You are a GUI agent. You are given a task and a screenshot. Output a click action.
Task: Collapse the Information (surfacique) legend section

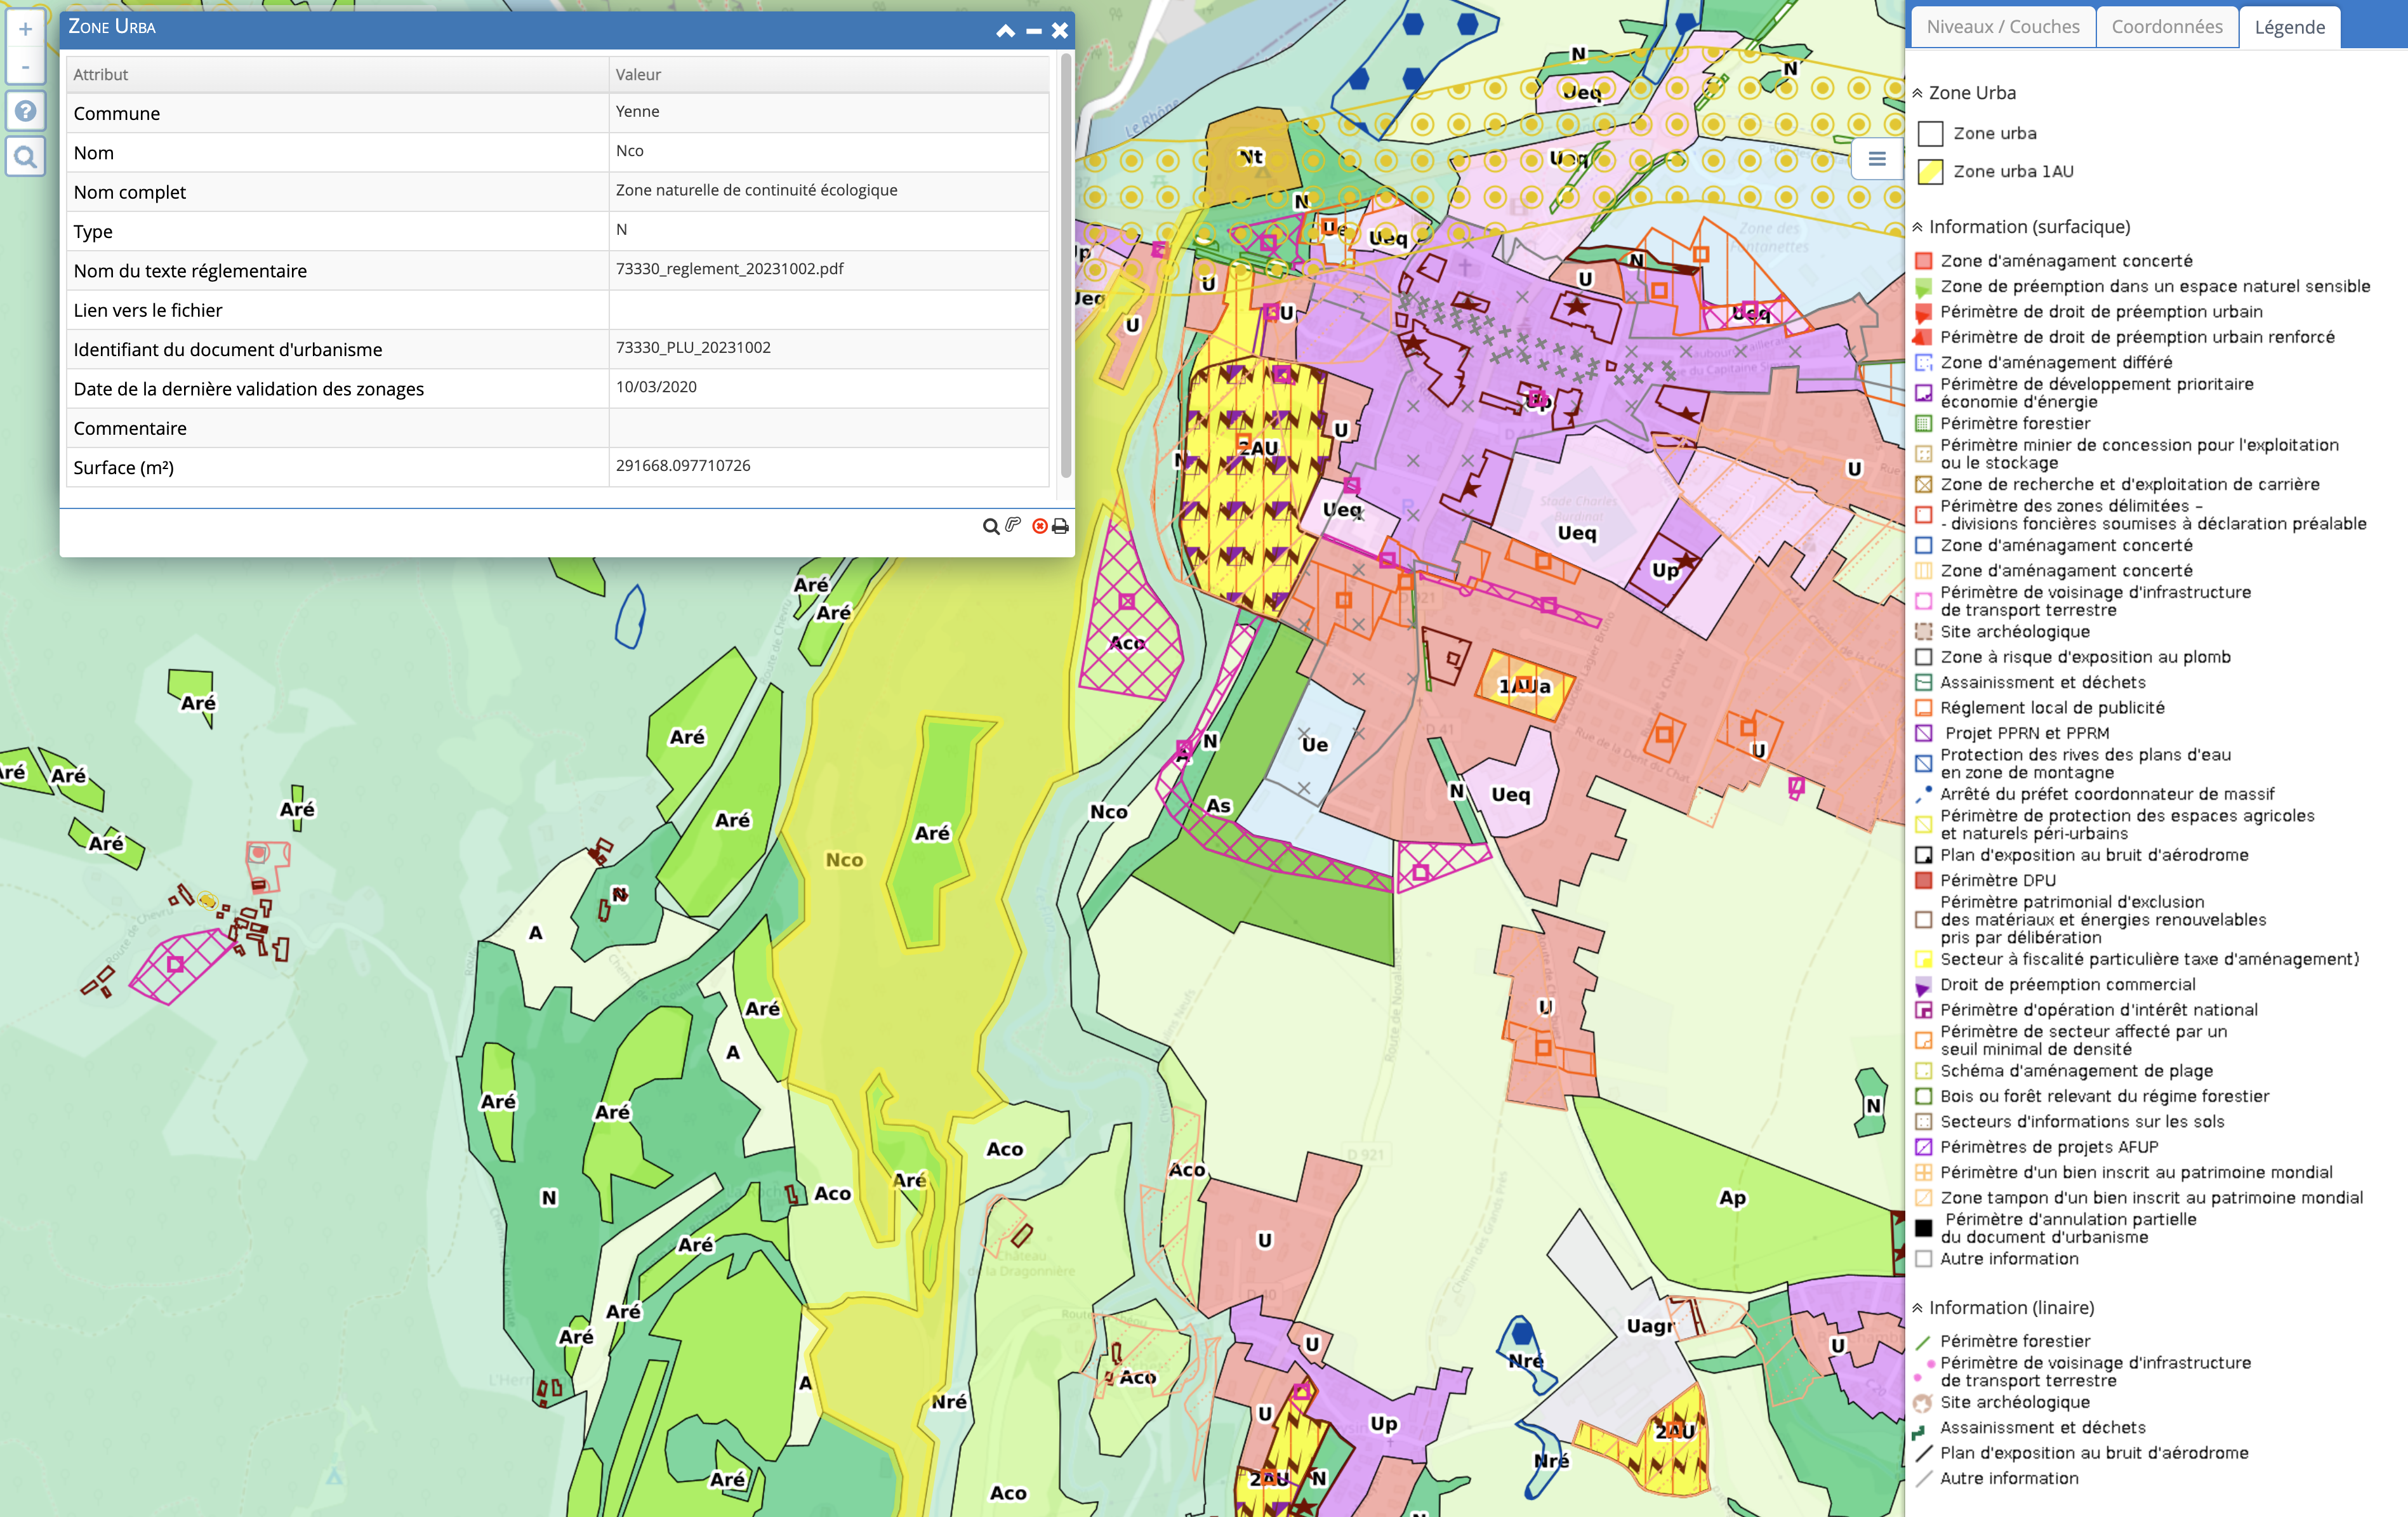coord(1917,227)
